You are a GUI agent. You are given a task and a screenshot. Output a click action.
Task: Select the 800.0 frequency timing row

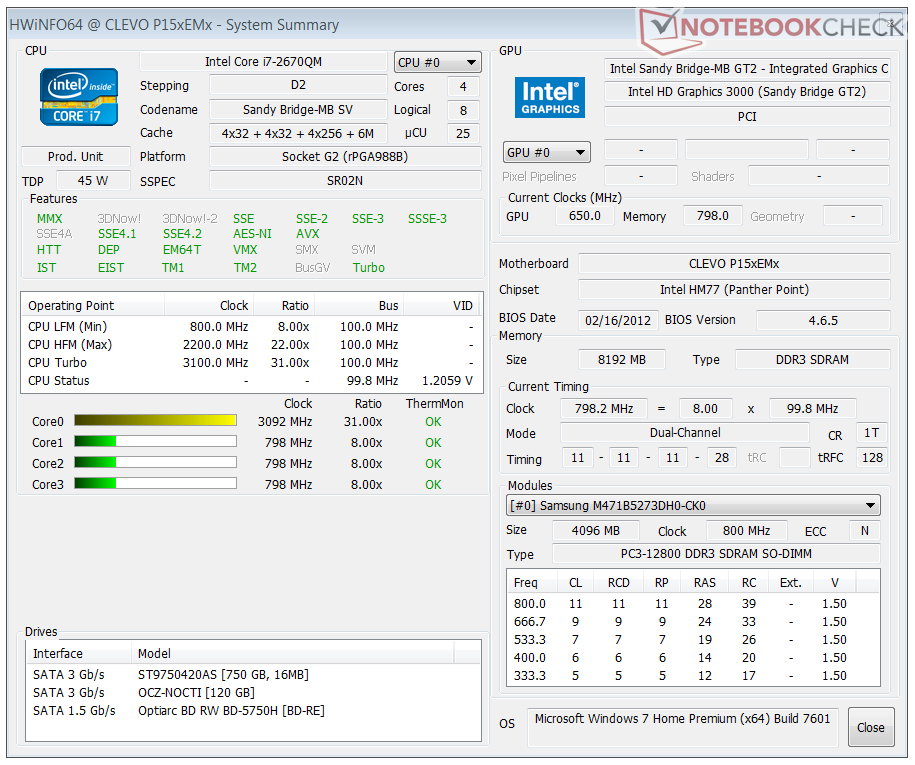[693, 603]
